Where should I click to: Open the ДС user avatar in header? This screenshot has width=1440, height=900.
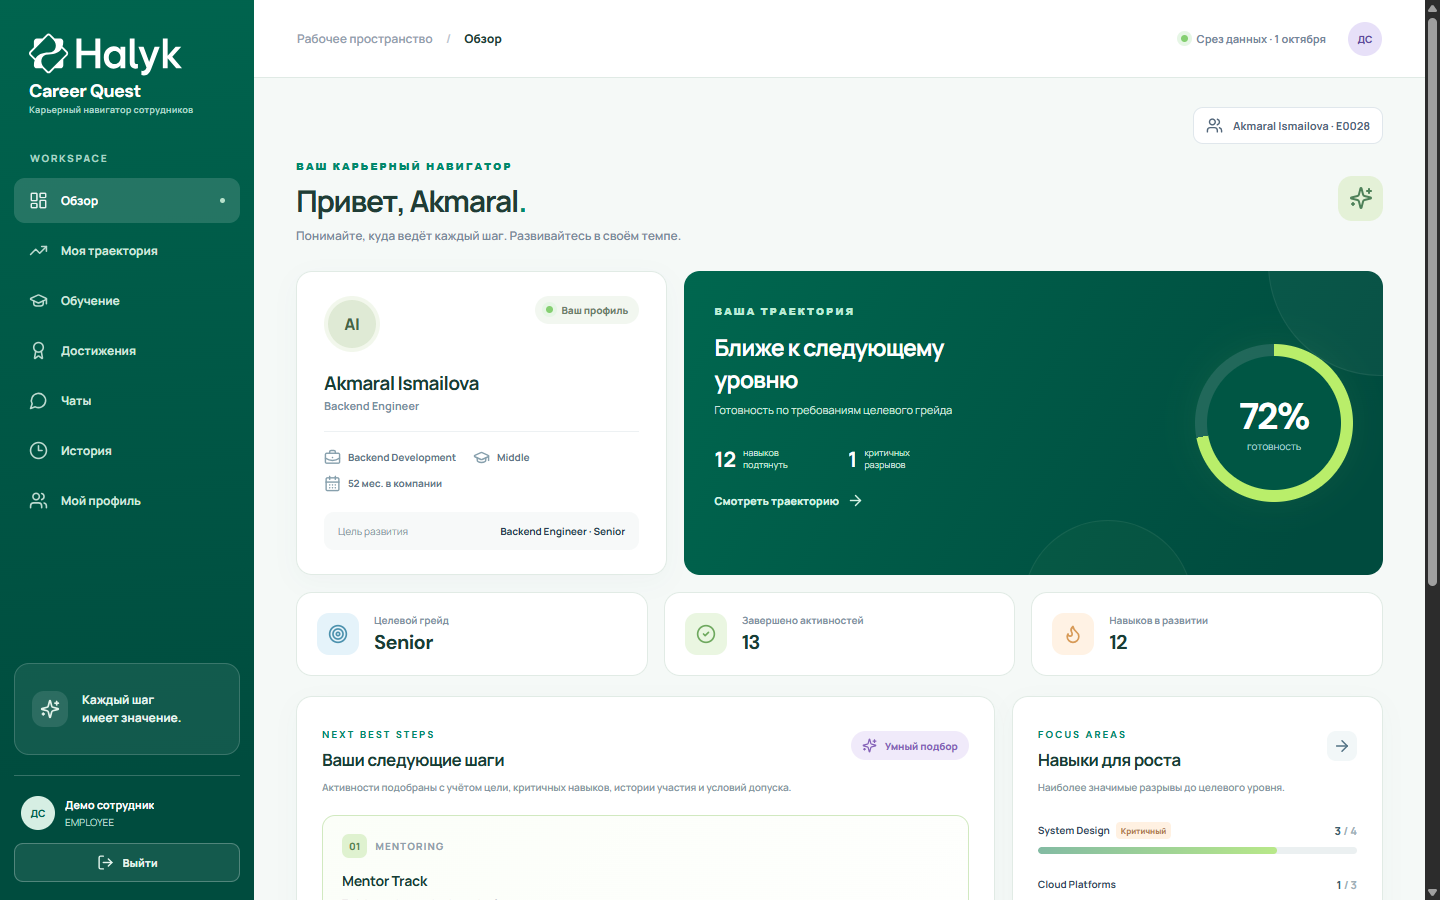(x=1365, y=39)
